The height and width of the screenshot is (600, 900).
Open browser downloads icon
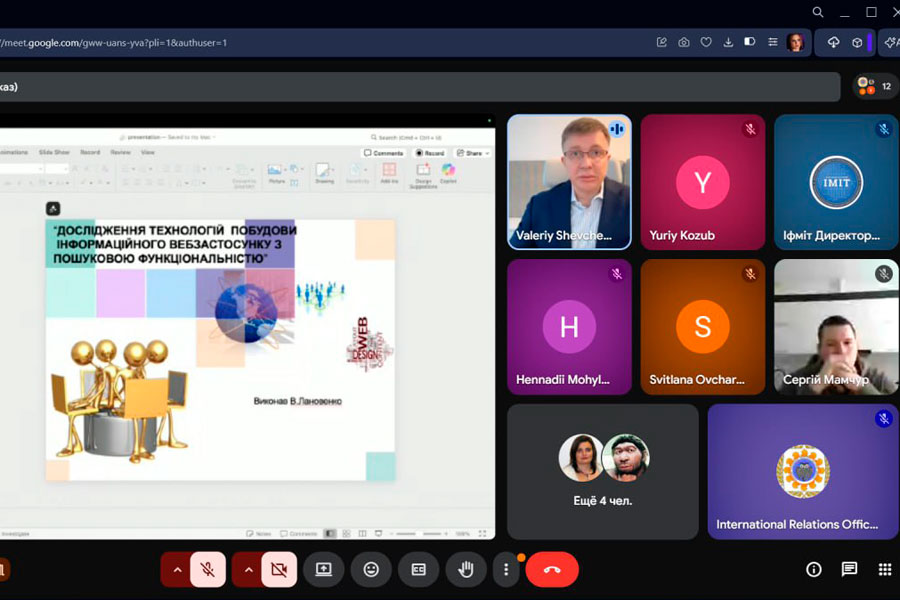728,42
